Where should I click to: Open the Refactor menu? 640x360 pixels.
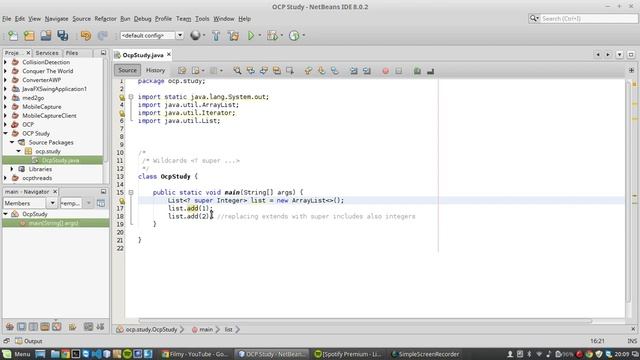(x=105, y=19)
